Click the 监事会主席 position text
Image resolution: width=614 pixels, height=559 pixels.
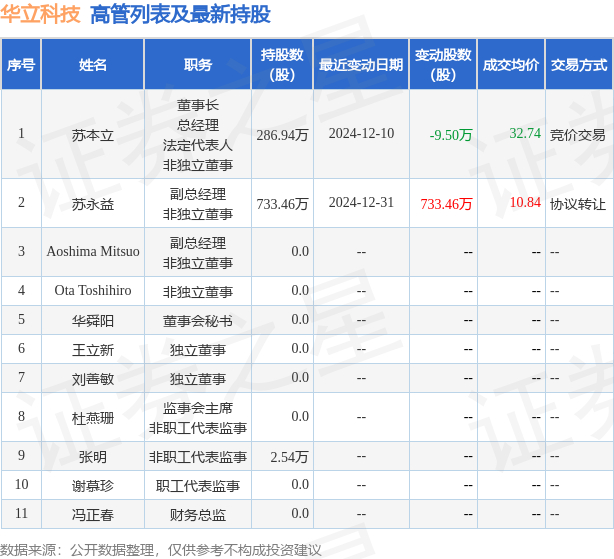click(198, 408)
